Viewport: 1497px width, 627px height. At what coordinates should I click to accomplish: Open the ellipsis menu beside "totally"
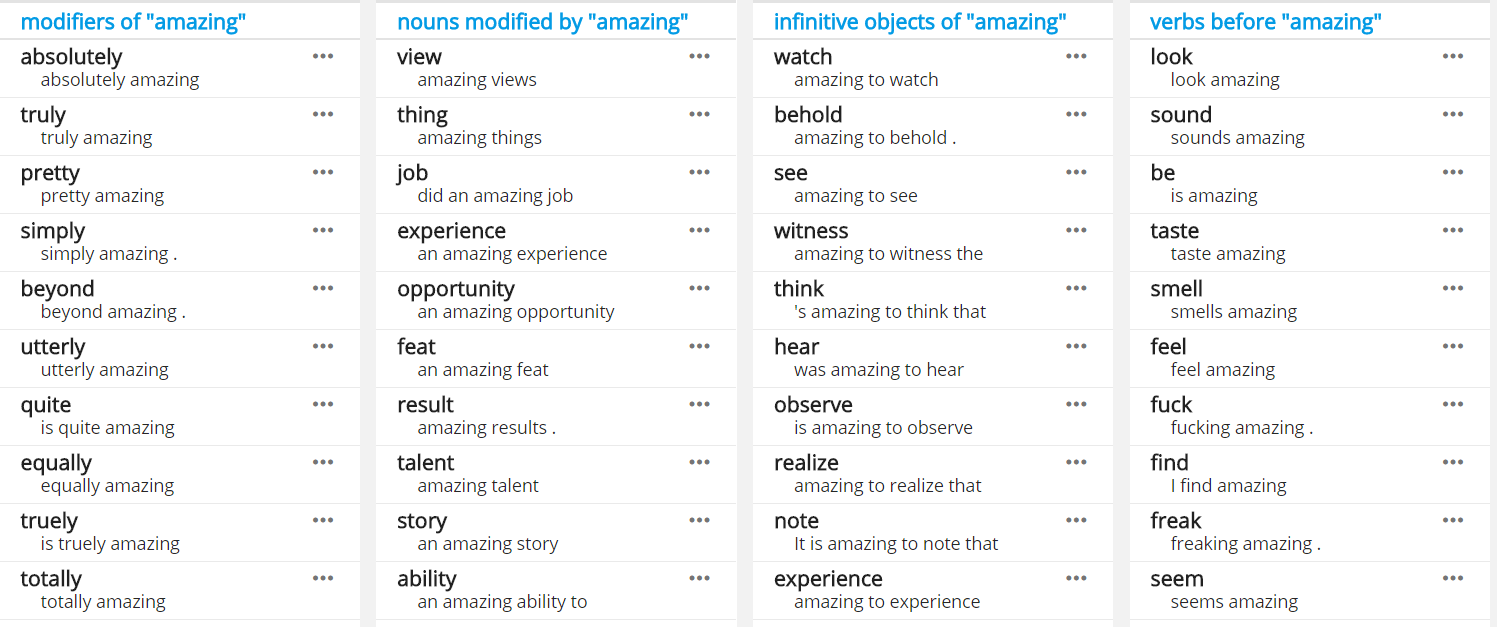[x=323, y=578]
